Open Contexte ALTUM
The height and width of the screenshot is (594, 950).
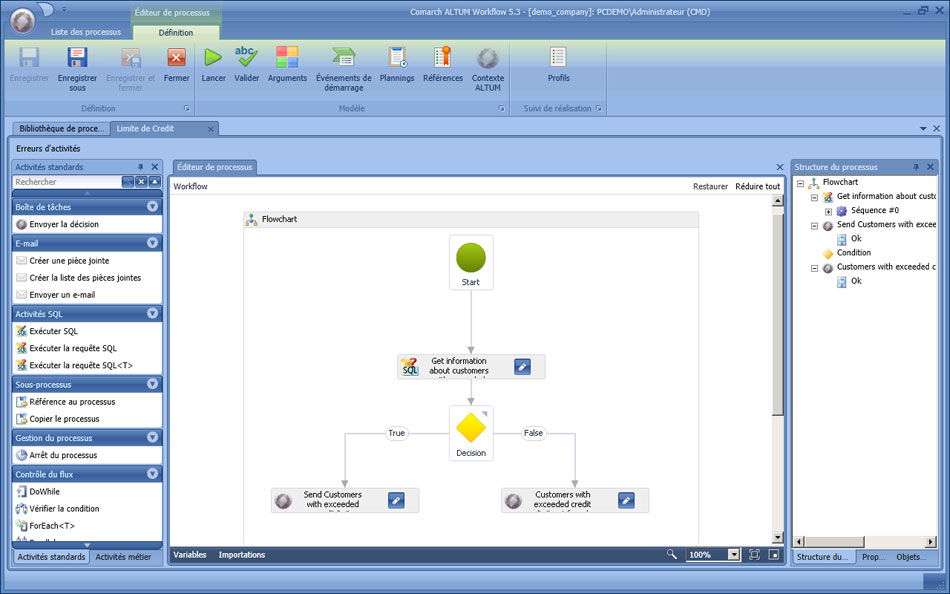[x=488, y=68]
